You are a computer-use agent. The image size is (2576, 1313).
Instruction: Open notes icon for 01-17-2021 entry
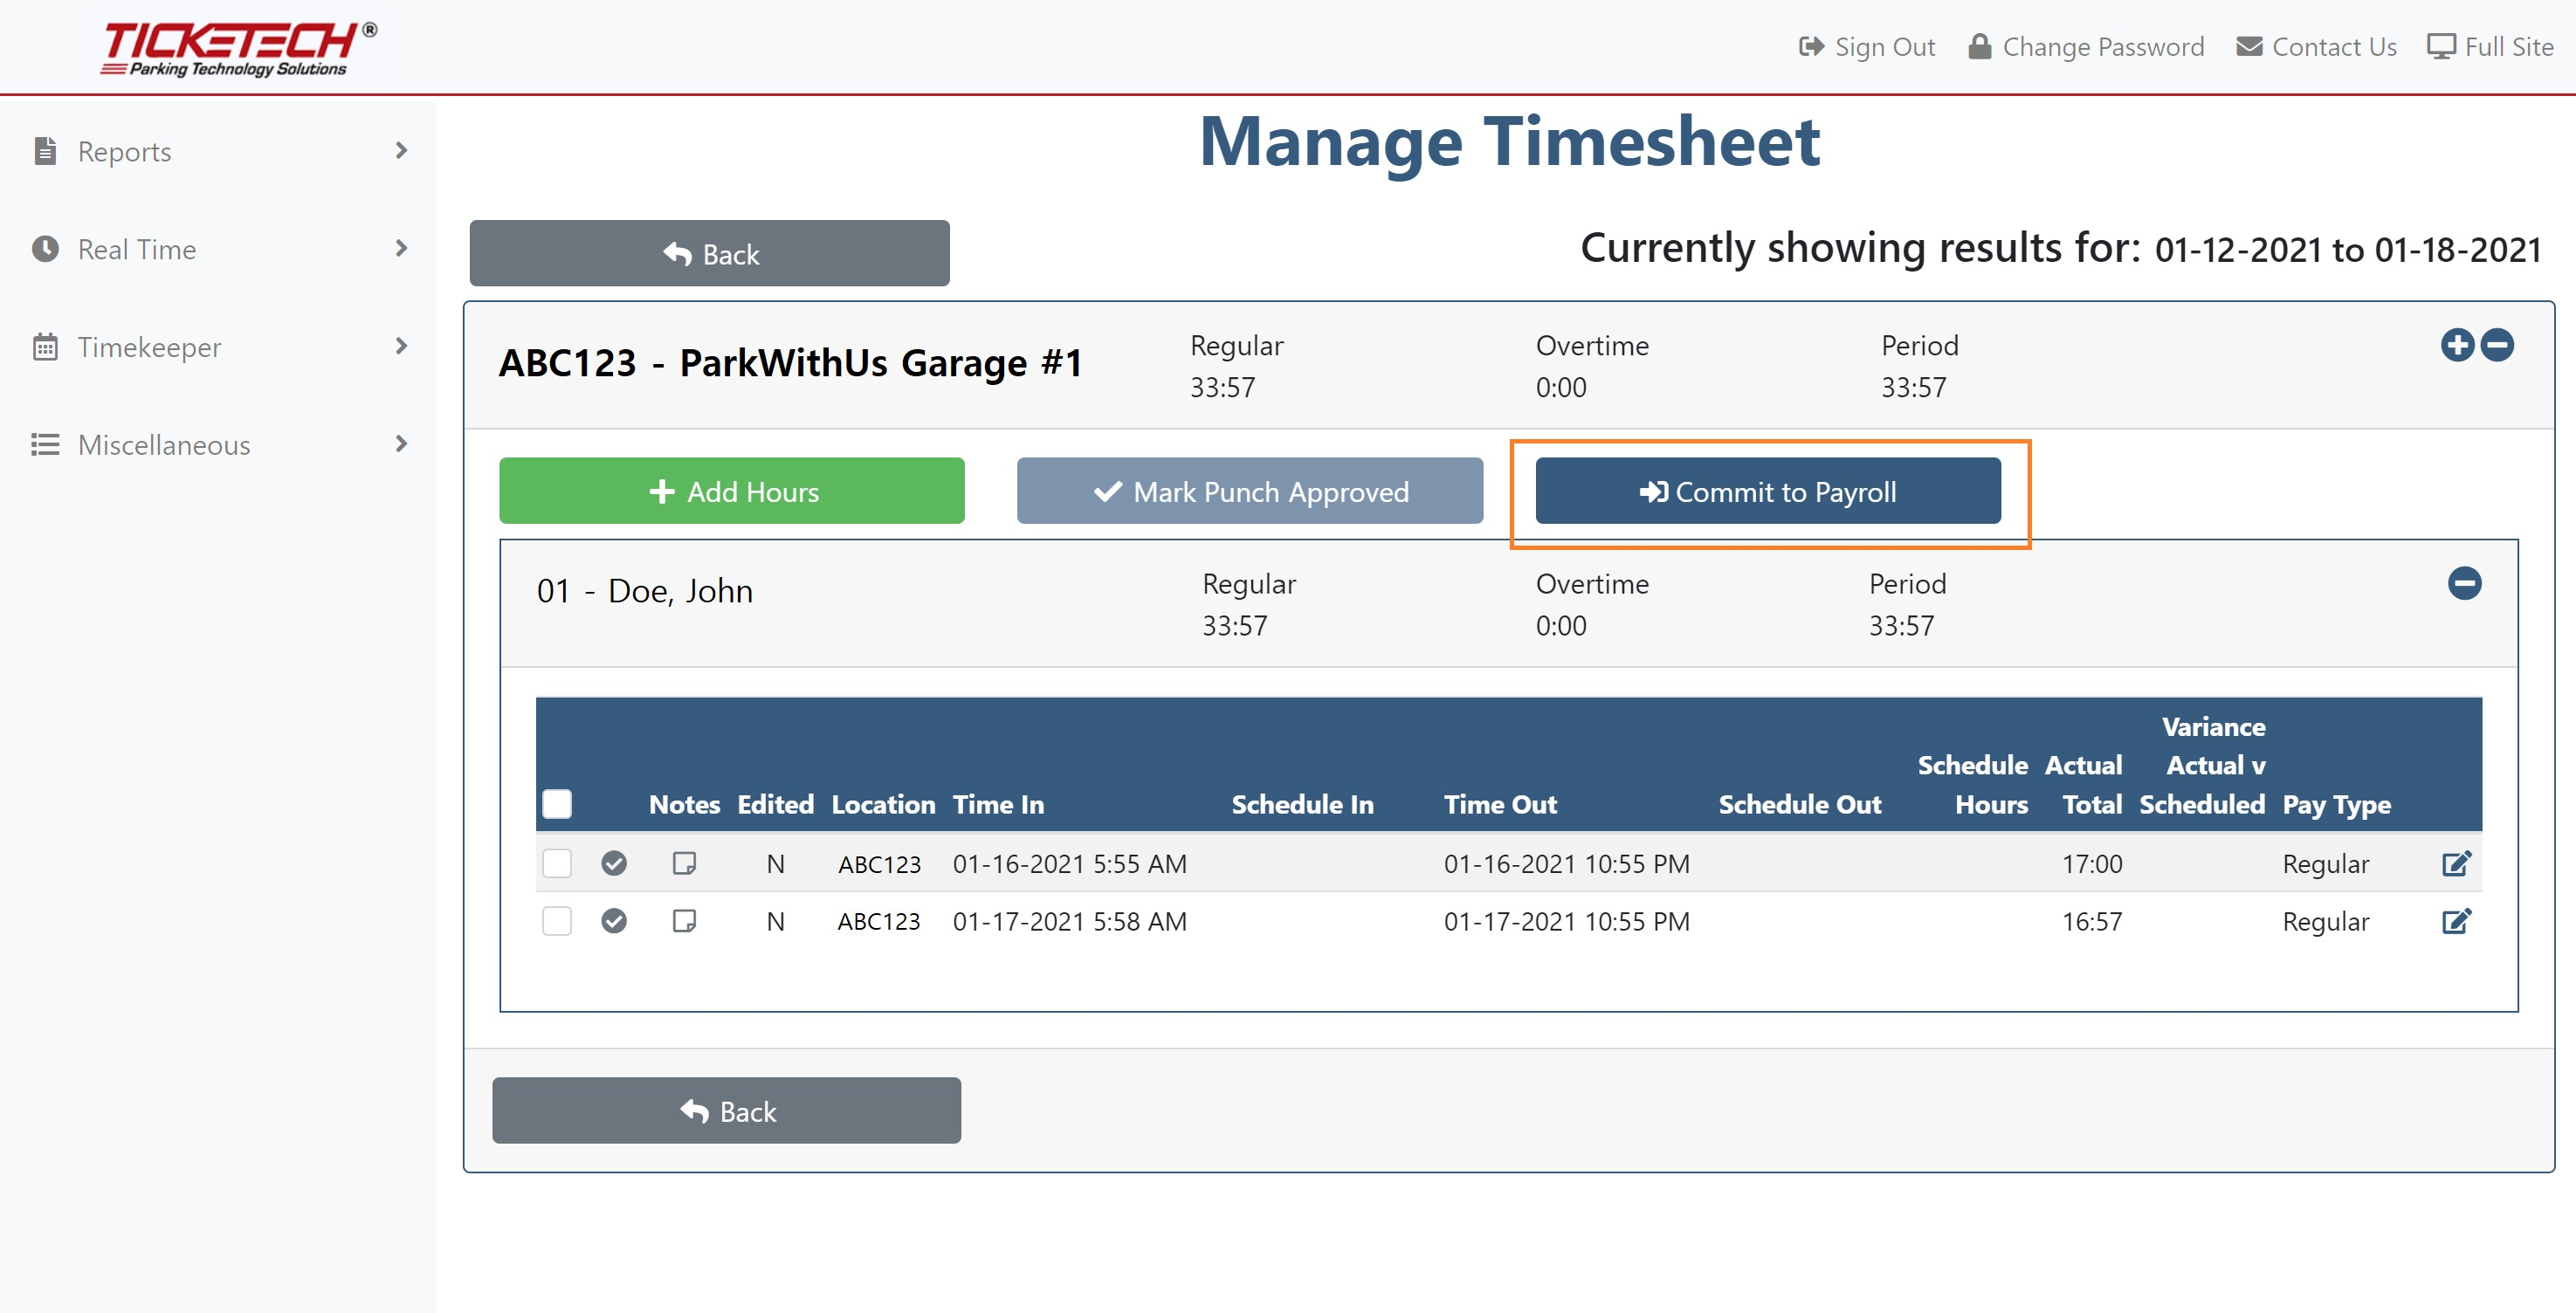tap(684, 921)
